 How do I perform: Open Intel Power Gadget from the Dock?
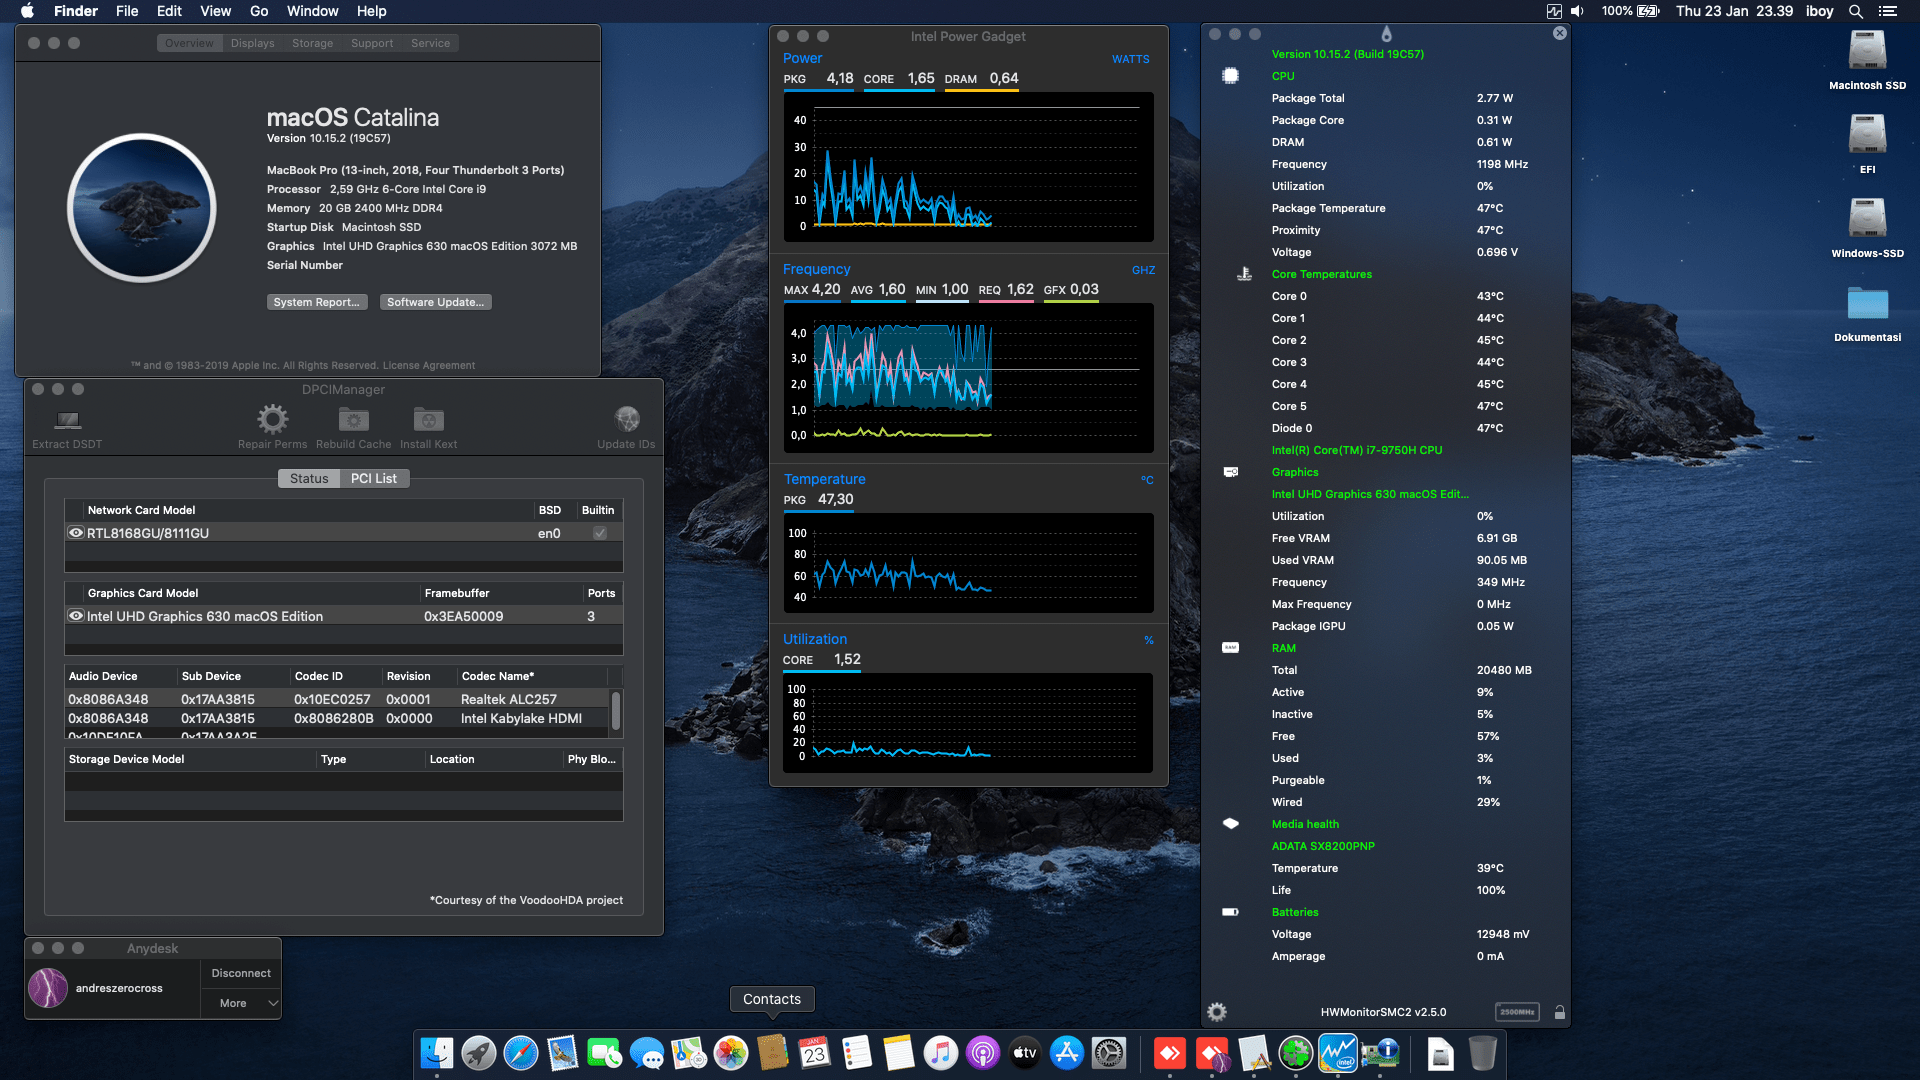(x=1338, y=1053)
